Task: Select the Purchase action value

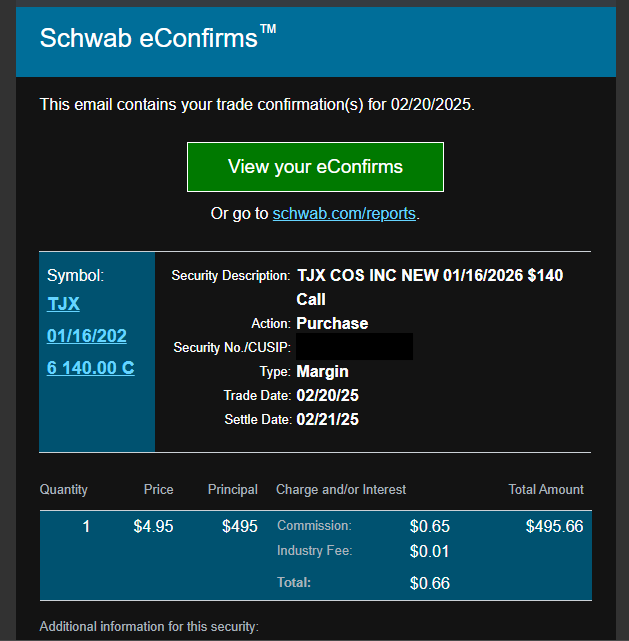Action: [x=332, y=323]
